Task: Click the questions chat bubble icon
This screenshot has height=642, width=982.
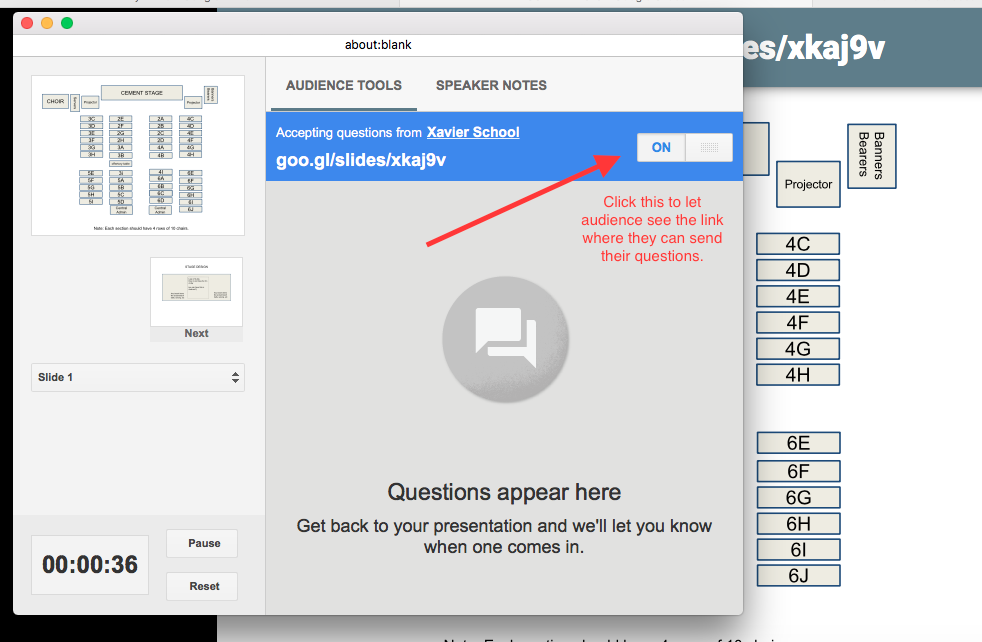Action: tap(505, 338)
